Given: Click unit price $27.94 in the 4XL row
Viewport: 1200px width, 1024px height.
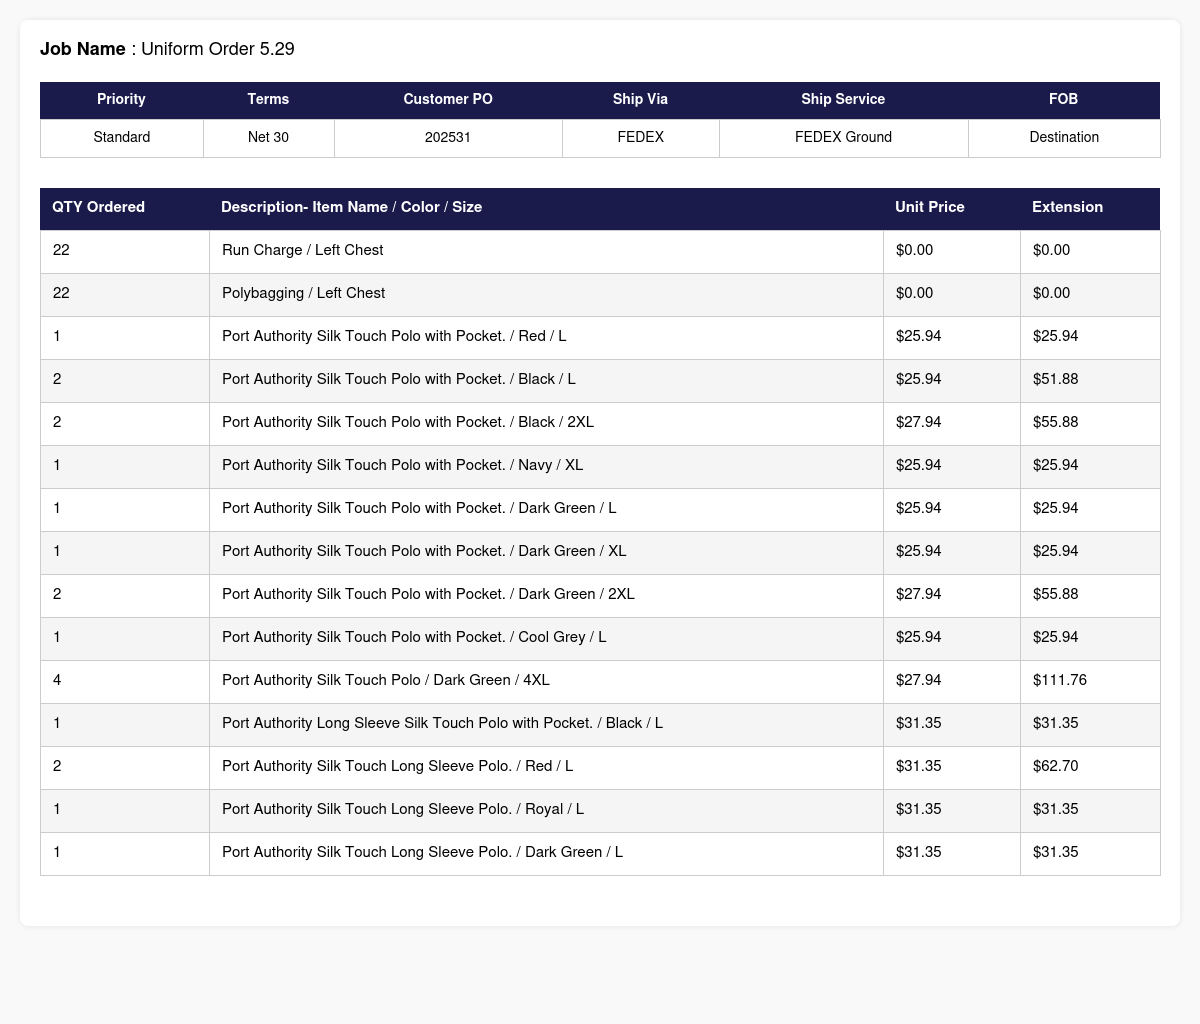Looking at the screenshot, I should click(x=918, y=680).
